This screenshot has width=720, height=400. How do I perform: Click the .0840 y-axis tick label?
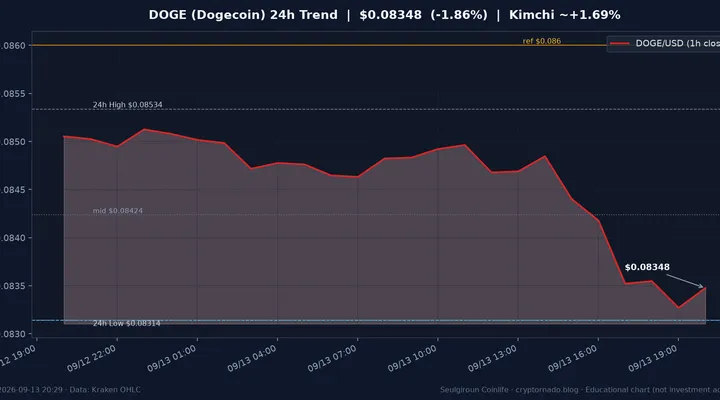[x=13, y=238]
